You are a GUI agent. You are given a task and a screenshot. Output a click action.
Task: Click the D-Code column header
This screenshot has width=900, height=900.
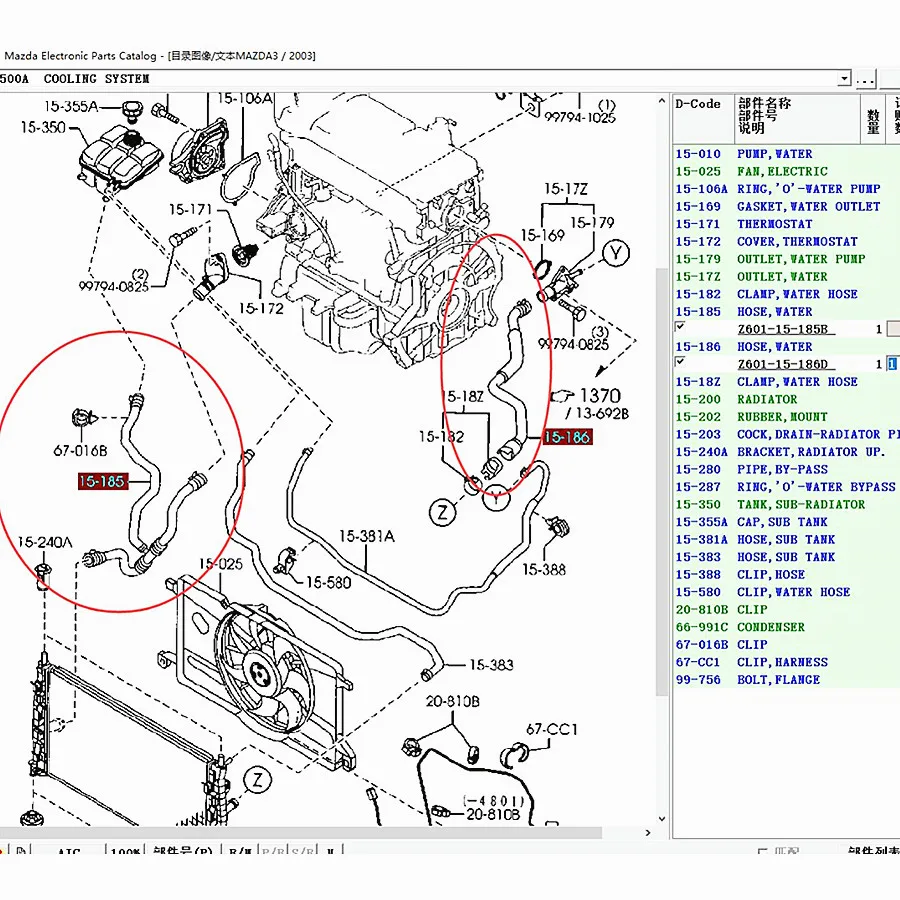pos(703,118)
